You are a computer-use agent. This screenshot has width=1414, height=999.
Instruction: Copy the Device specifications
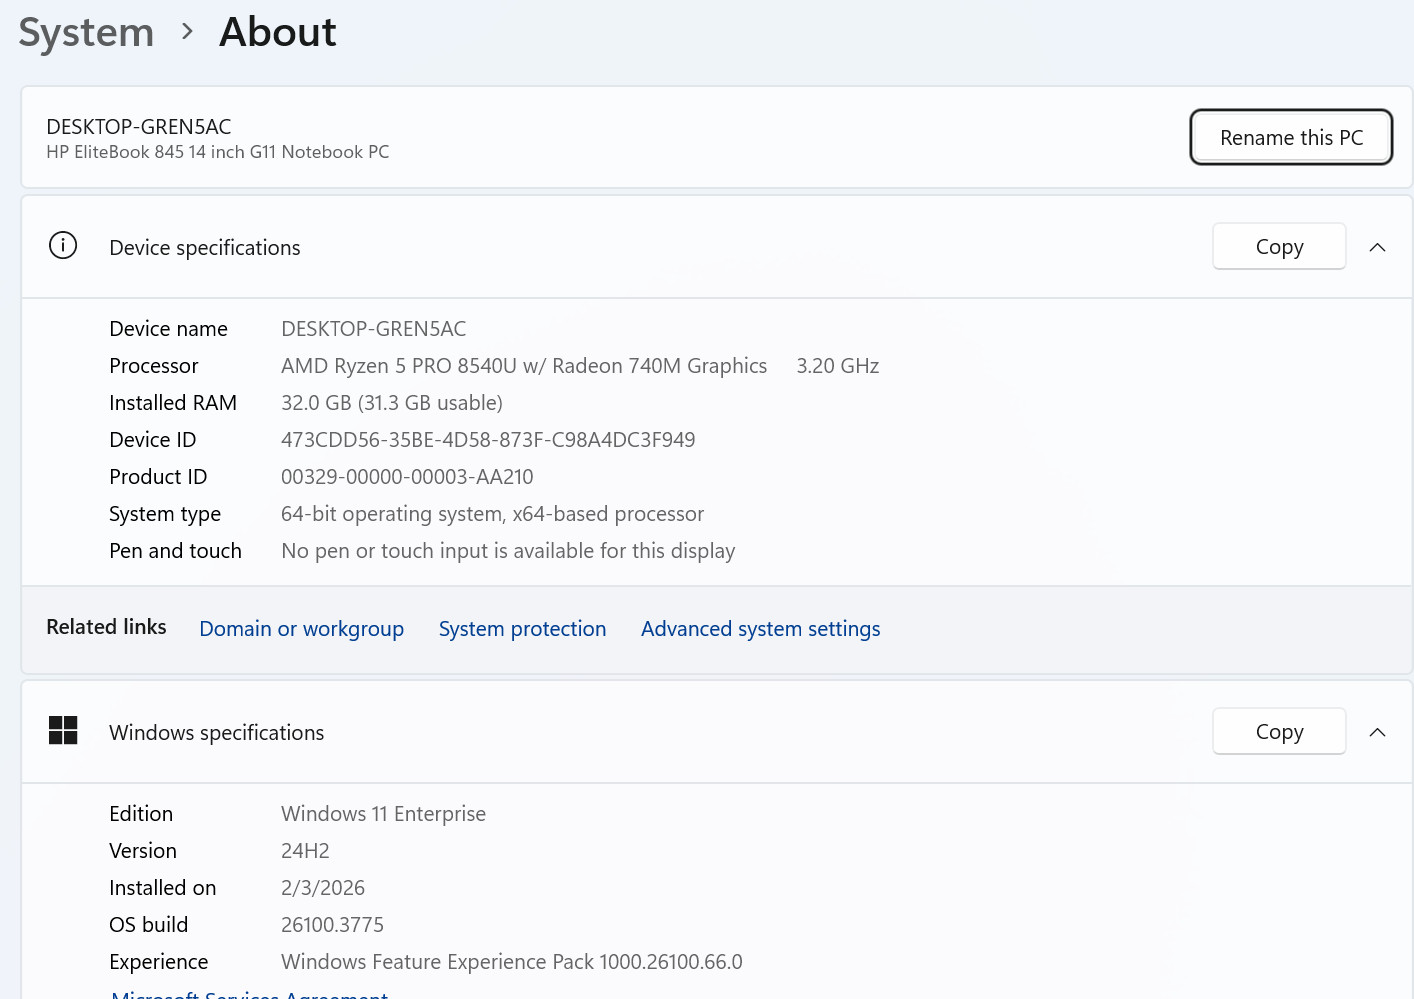coord(1279,246)
